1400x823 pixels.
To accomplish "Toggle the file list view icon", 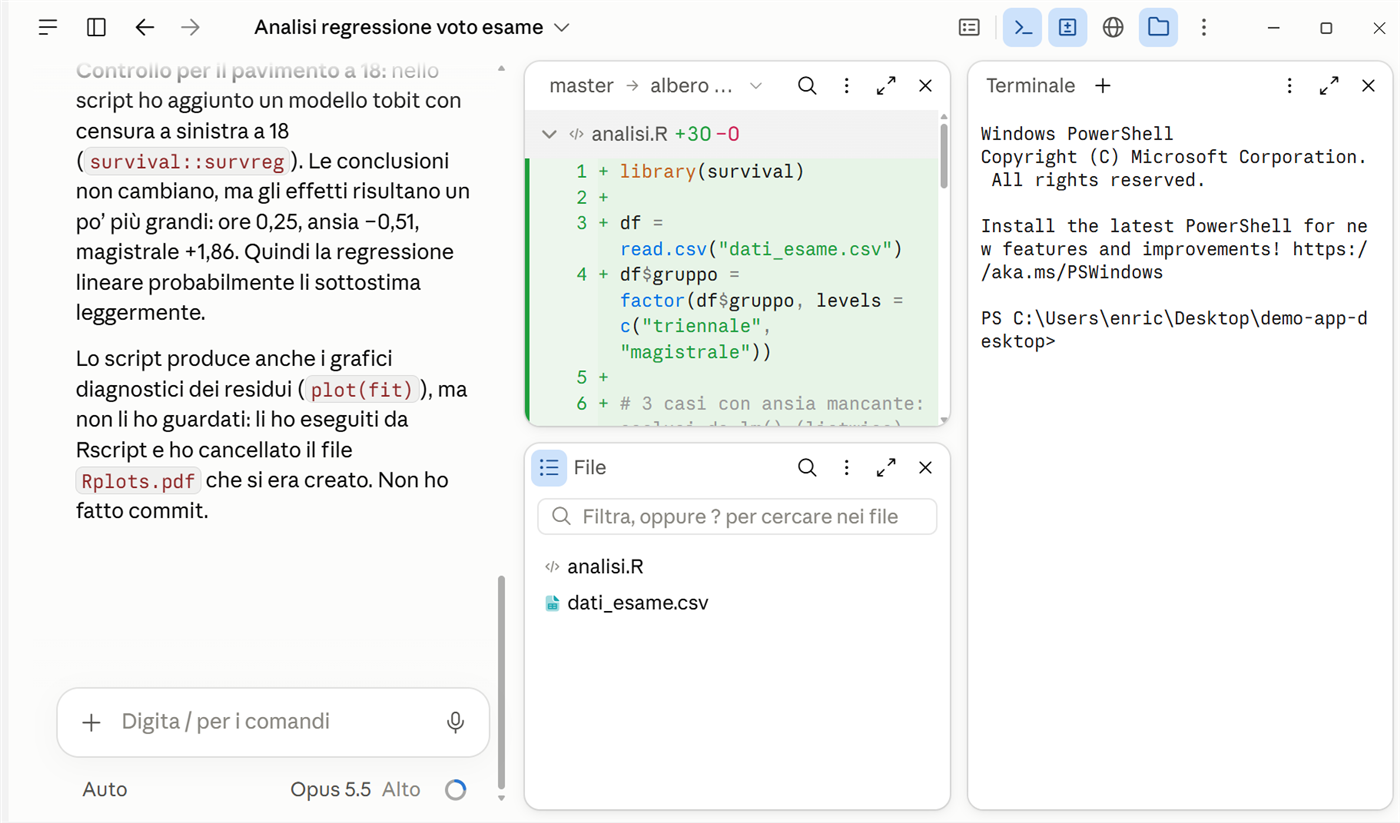I will (x=549, y=468).
